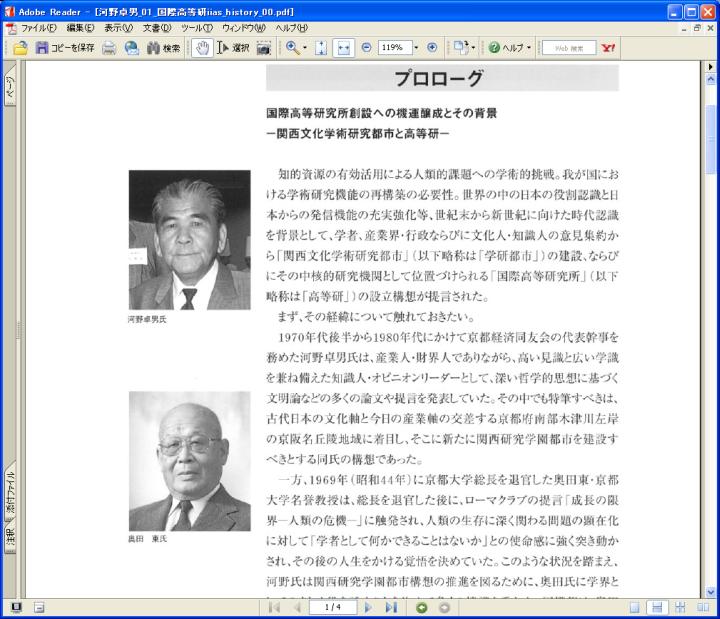Image resolution: width=720 pixels, height=619 pixels.
Task: Expand the Zoom In tool dropdown
Action: (305, 48)
